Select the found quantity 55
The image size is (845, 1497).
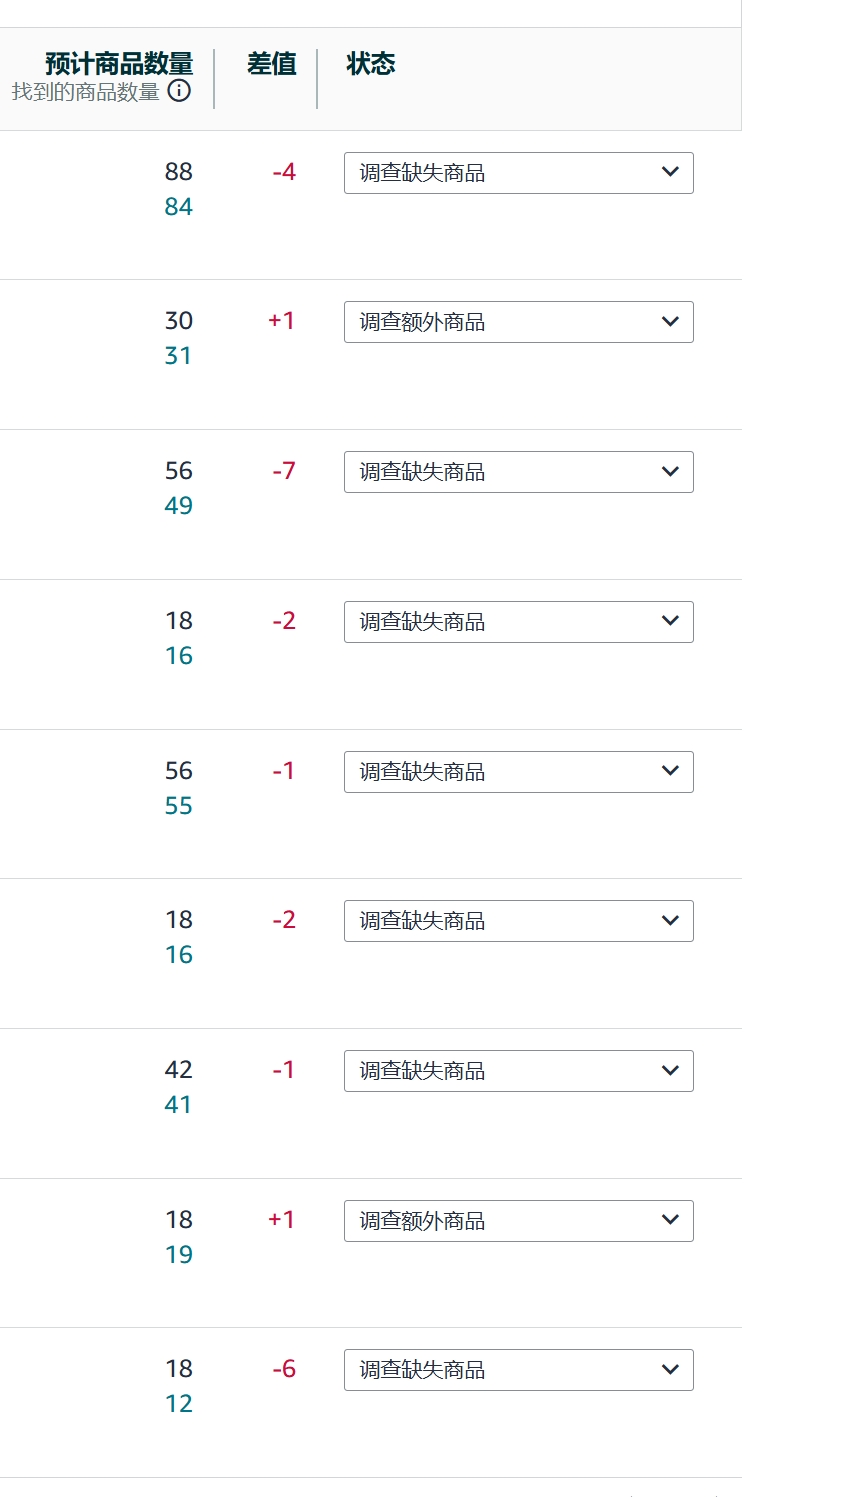pos(179,806)
